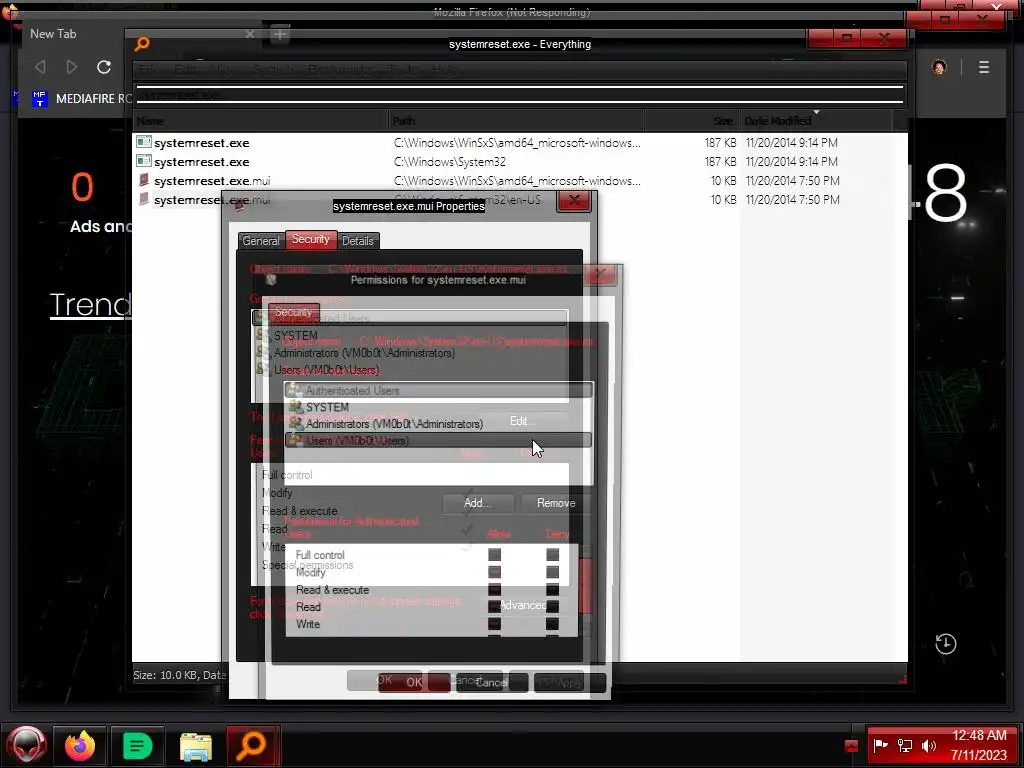Click the Advanced button
1024x768 pixels.
point(522,605)
